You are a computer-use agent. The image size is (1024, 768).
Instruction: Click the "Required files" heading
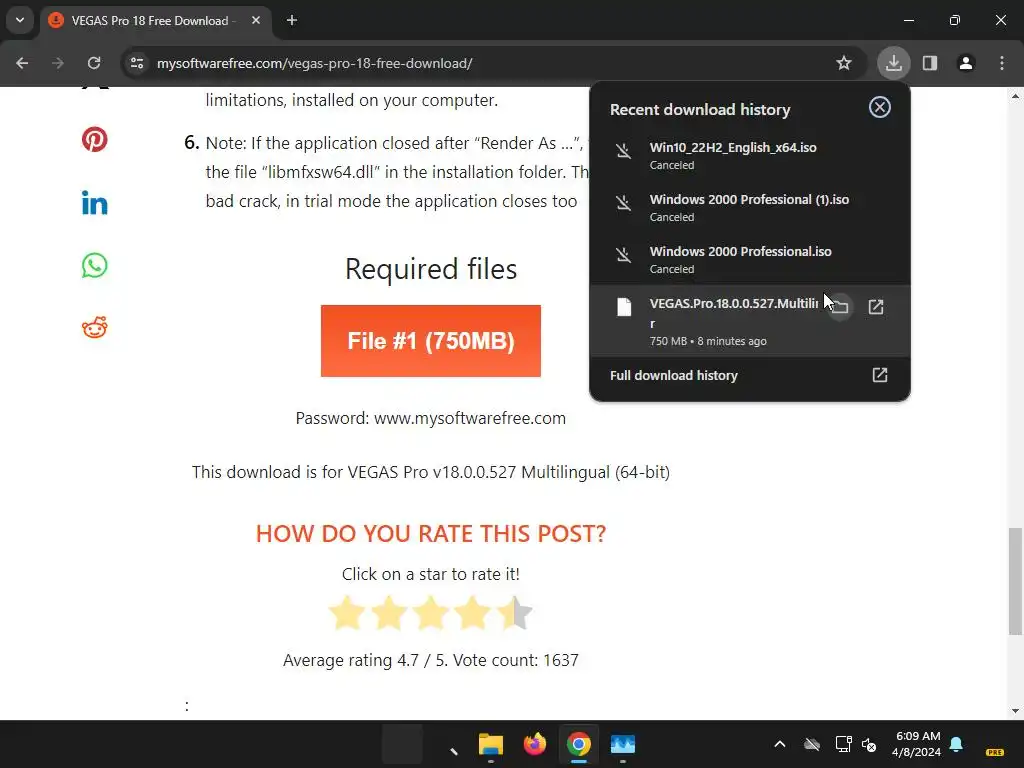click(x=431, y=268)
